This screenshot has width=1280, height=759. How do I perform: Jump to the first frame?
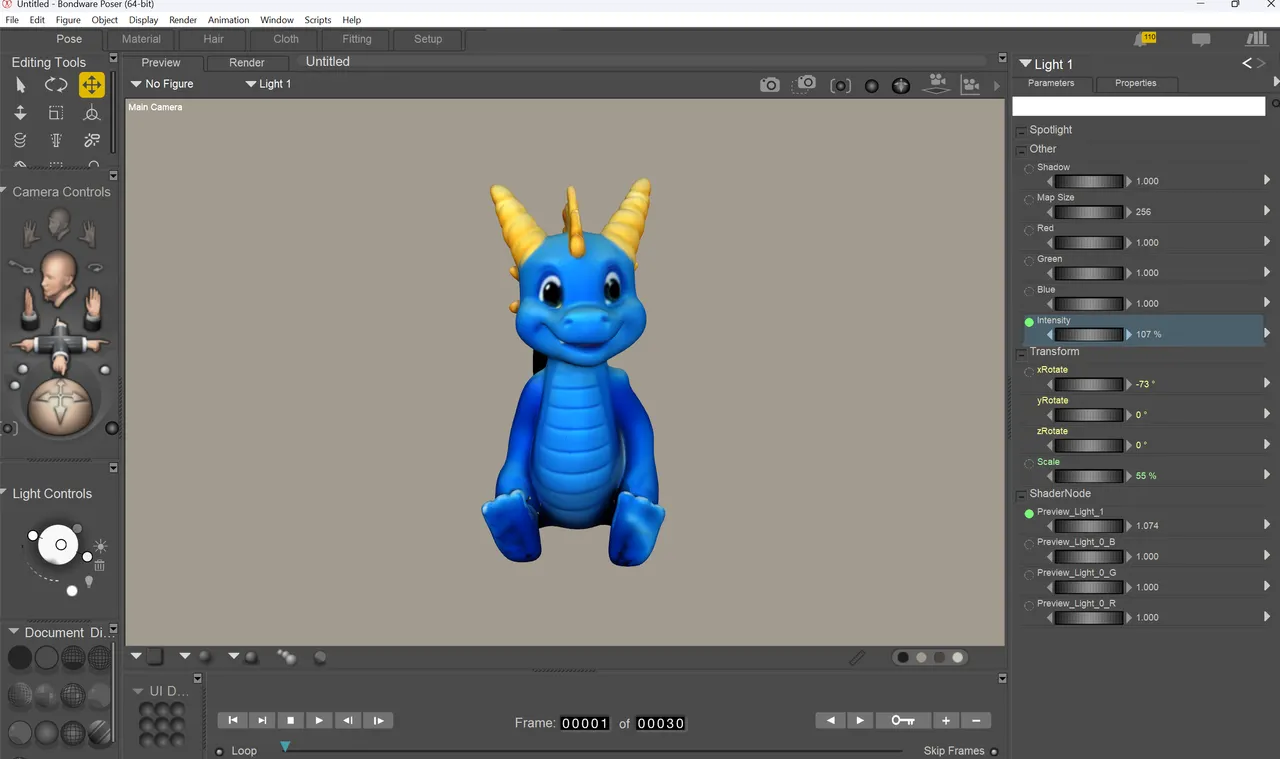232,720
